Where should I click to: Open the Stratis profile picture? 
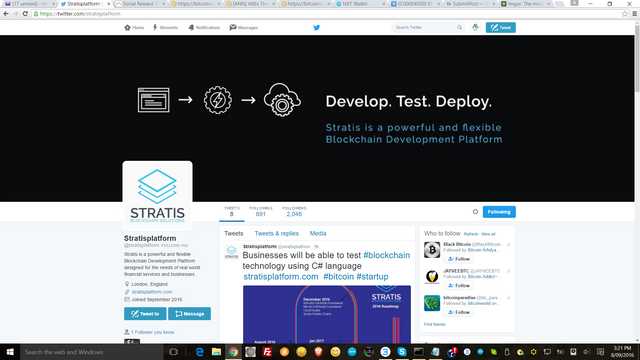coord(158,196)
